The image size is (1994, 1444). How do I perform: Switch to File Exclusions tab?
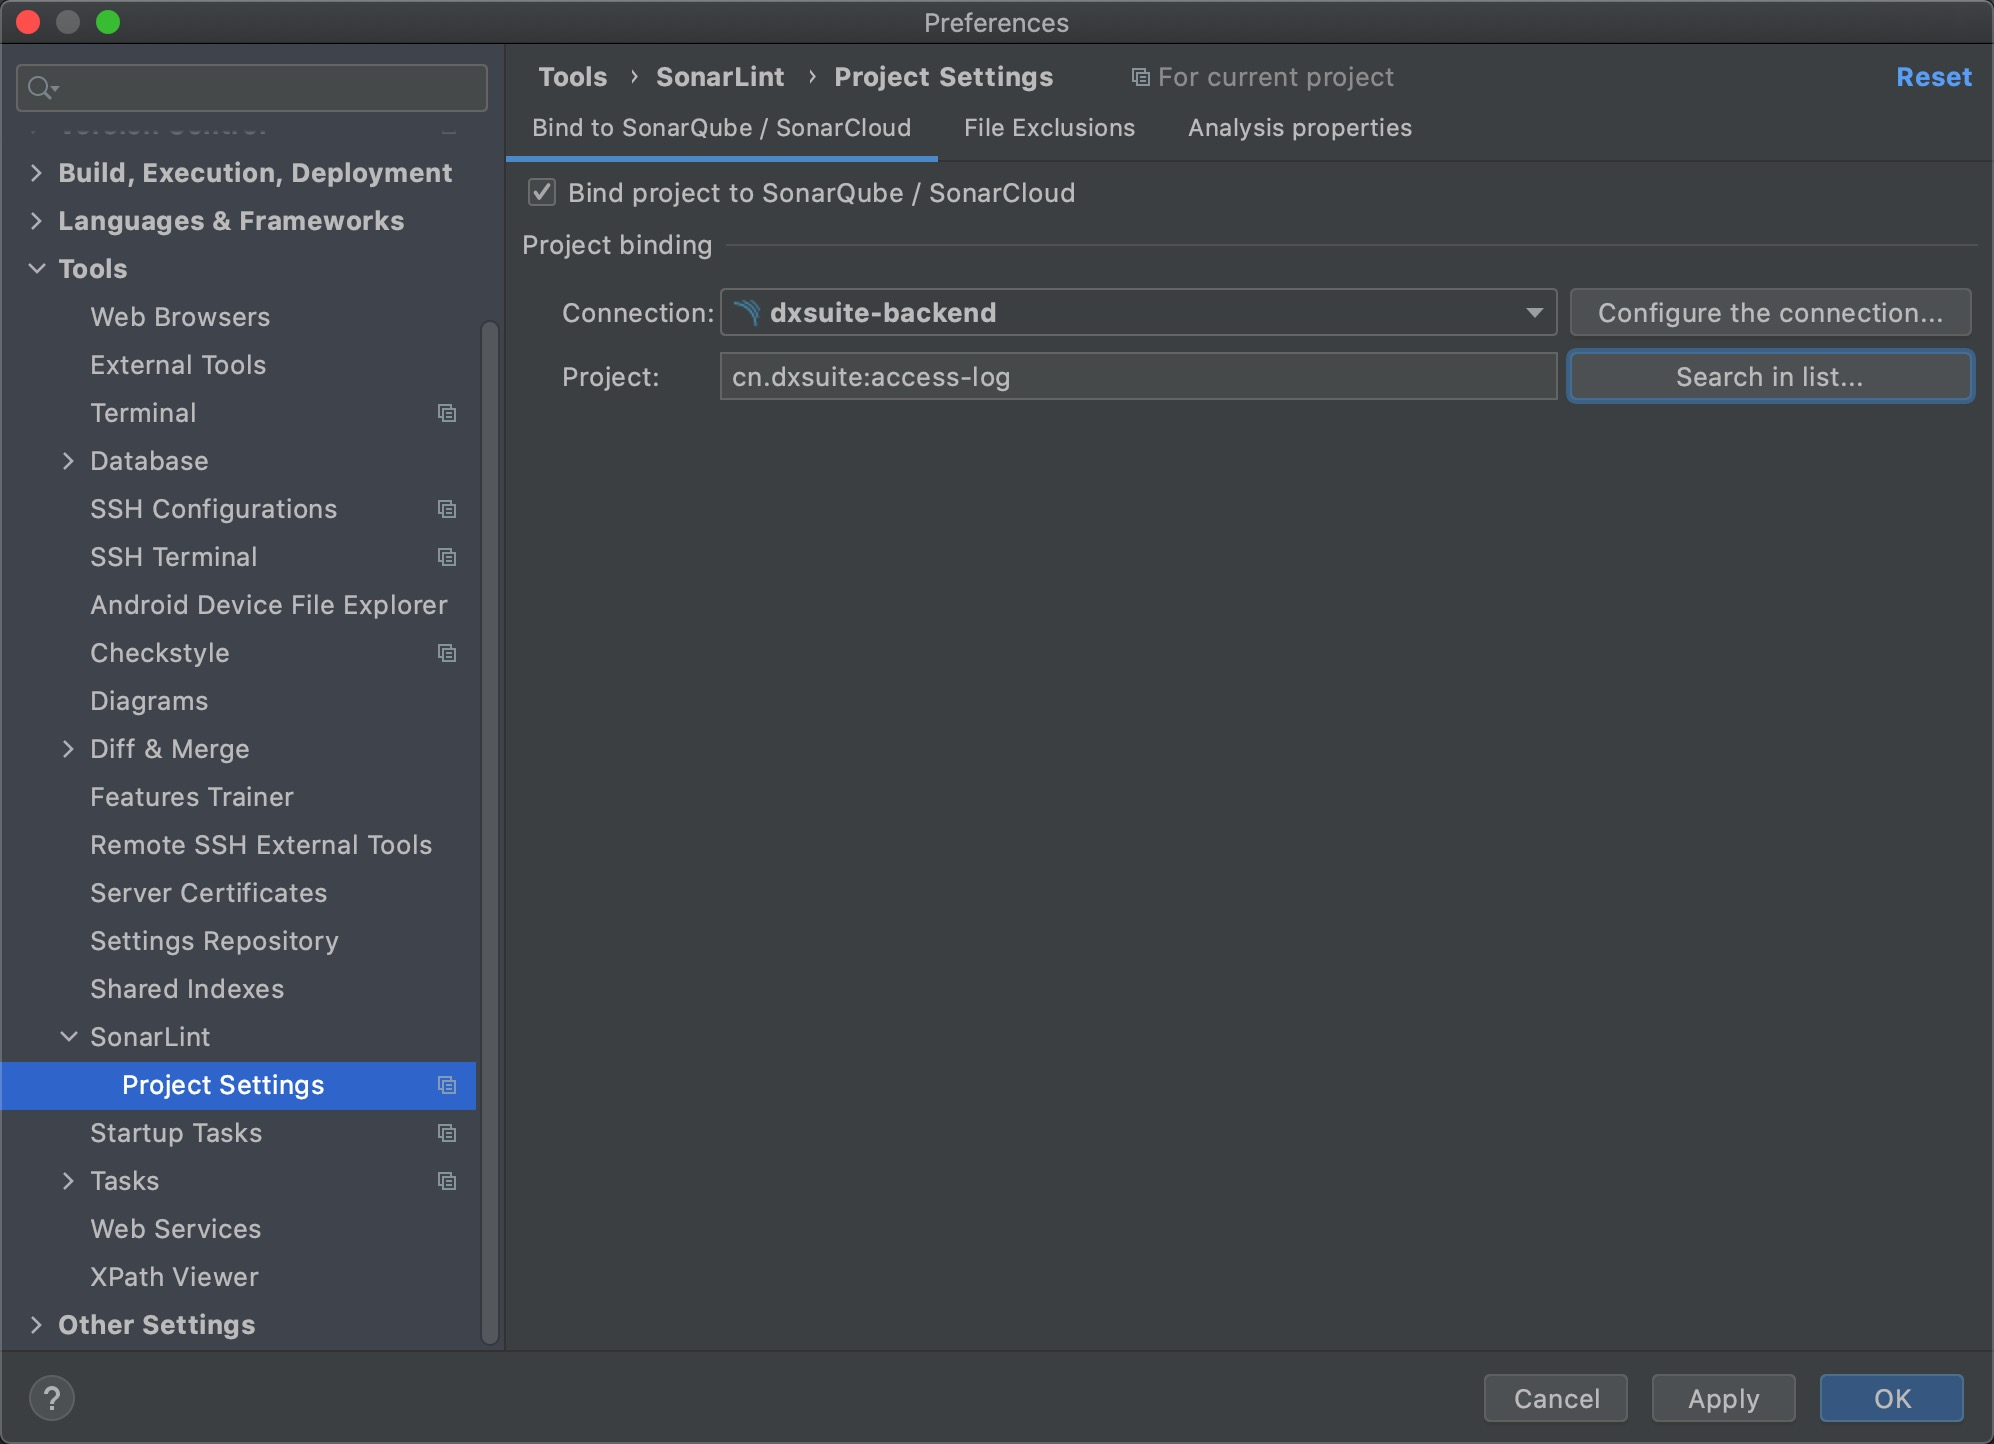click(x=1049, y=128)
